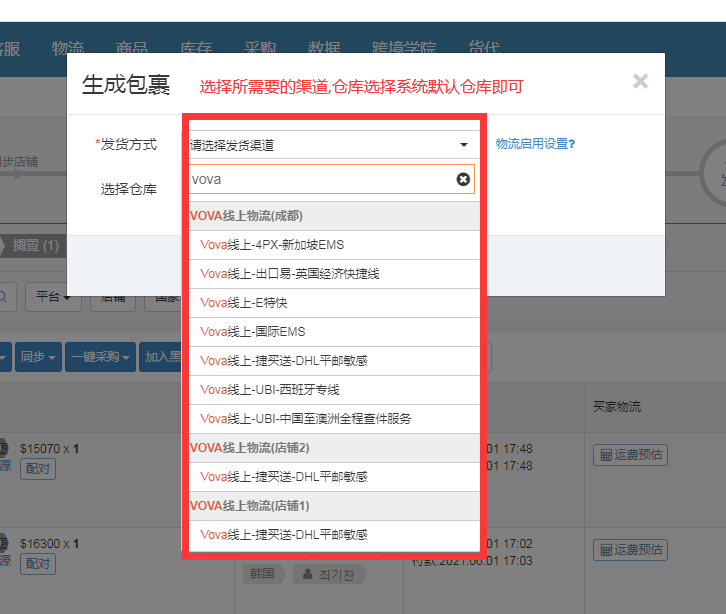
Task: Close the 生成包裹 dialog with X
Action: (x=640, y=81)
